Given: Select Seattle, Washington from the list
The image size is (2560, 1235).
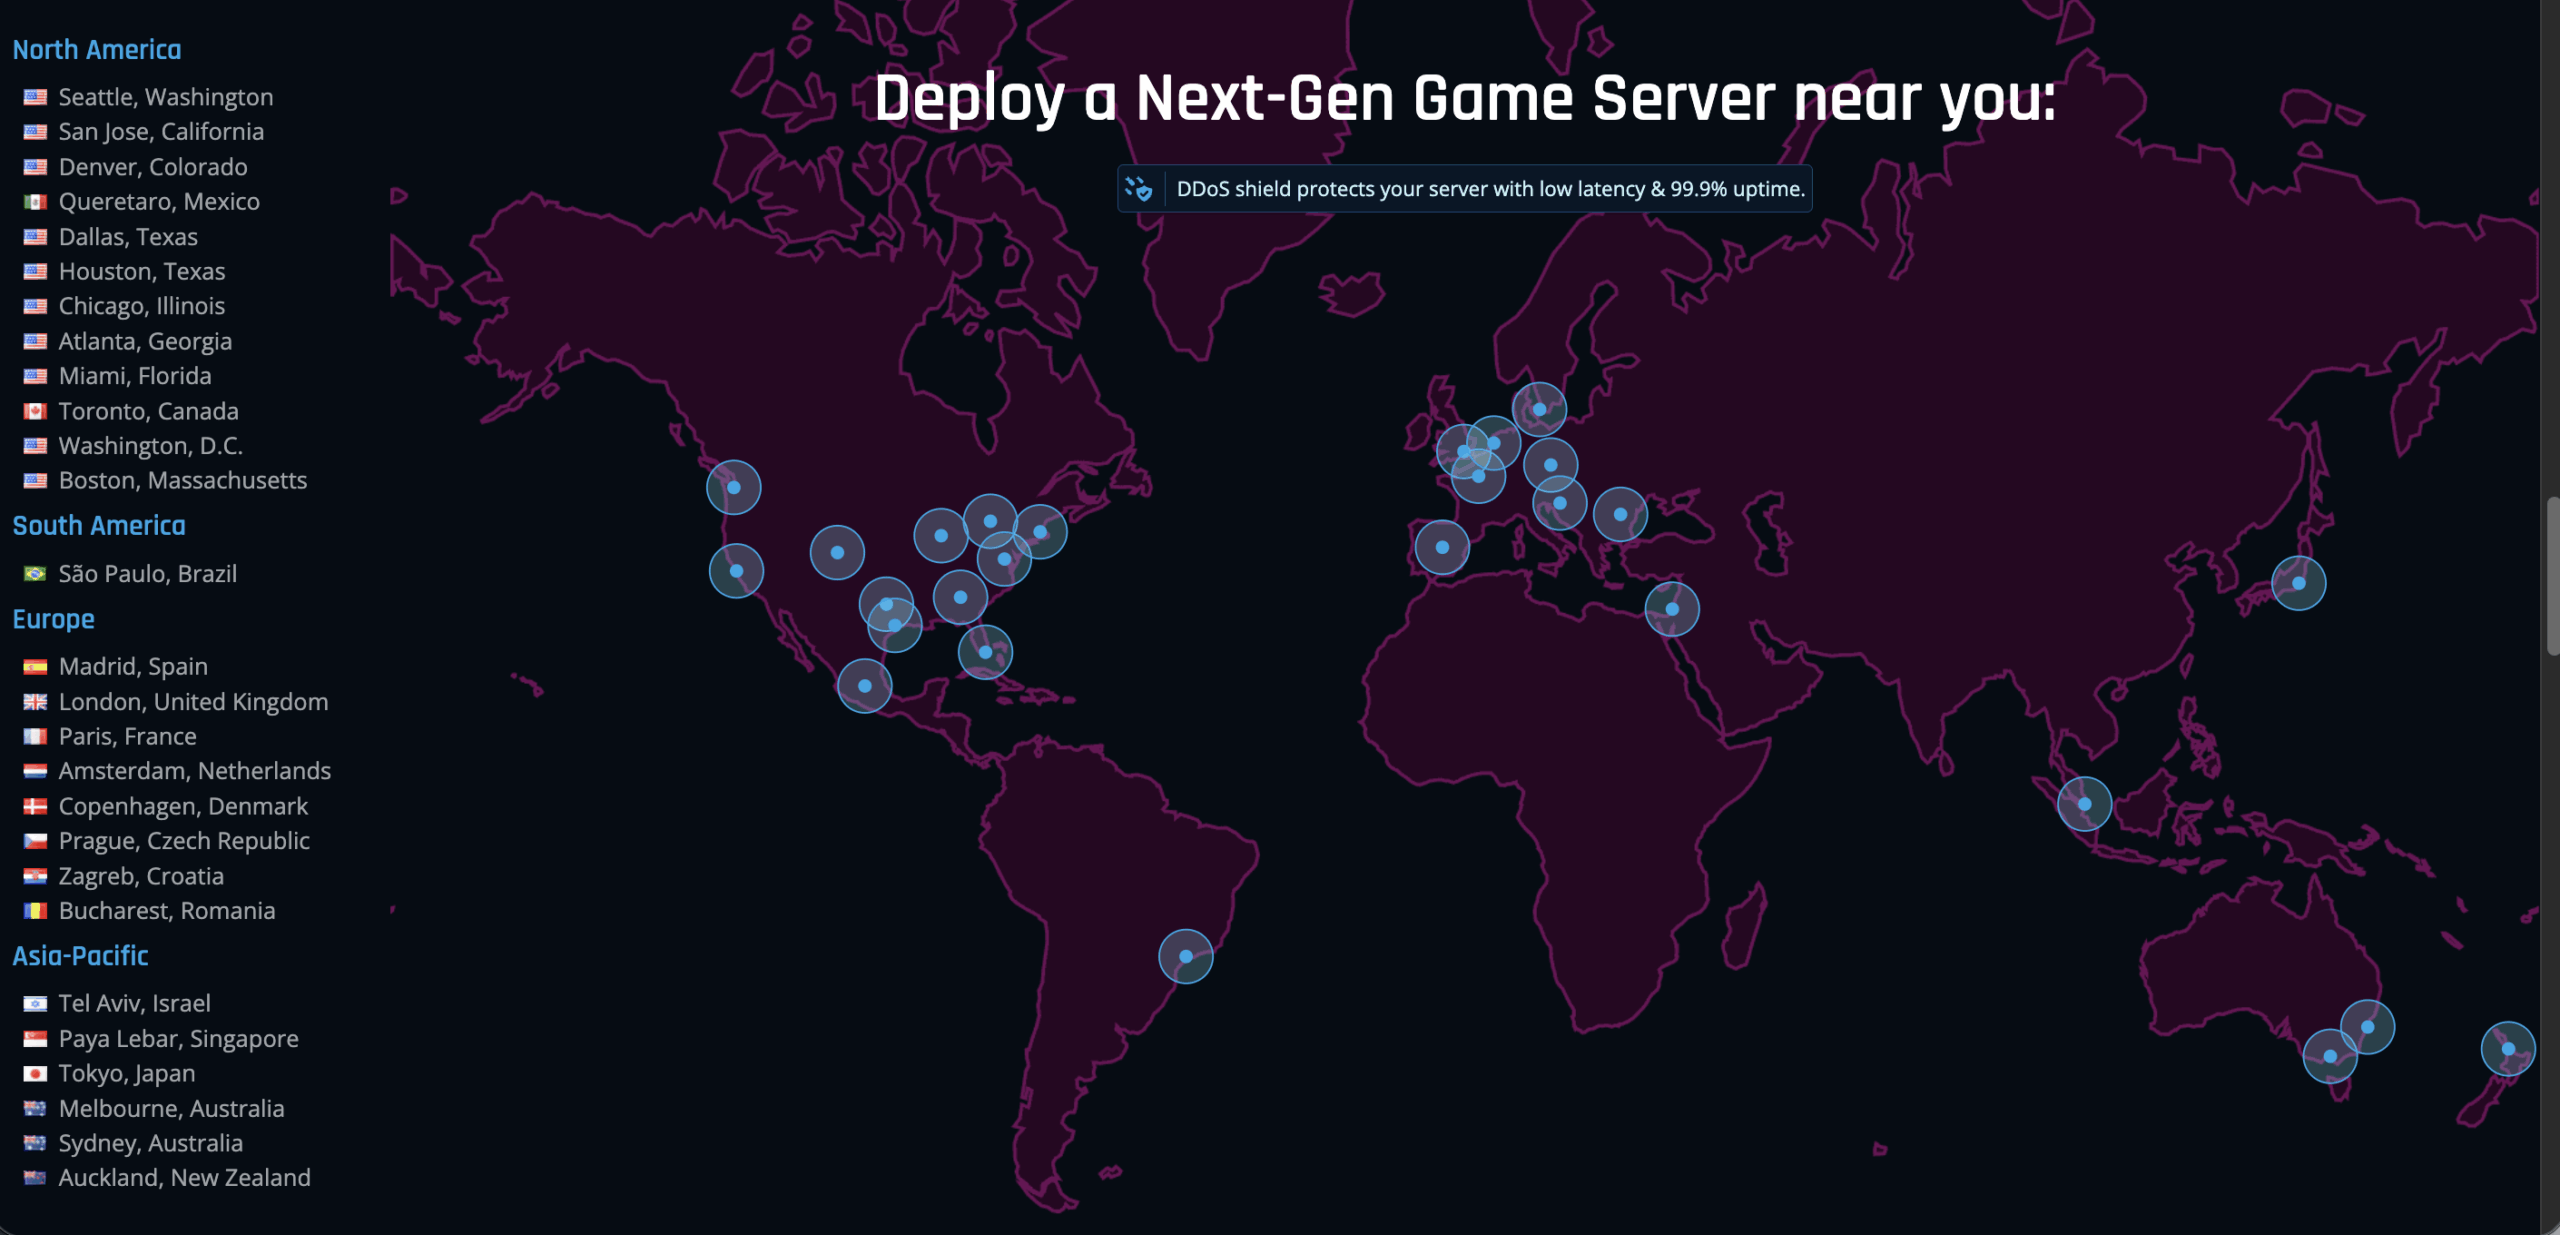Looking at the screenshot, I should point(165,97).
